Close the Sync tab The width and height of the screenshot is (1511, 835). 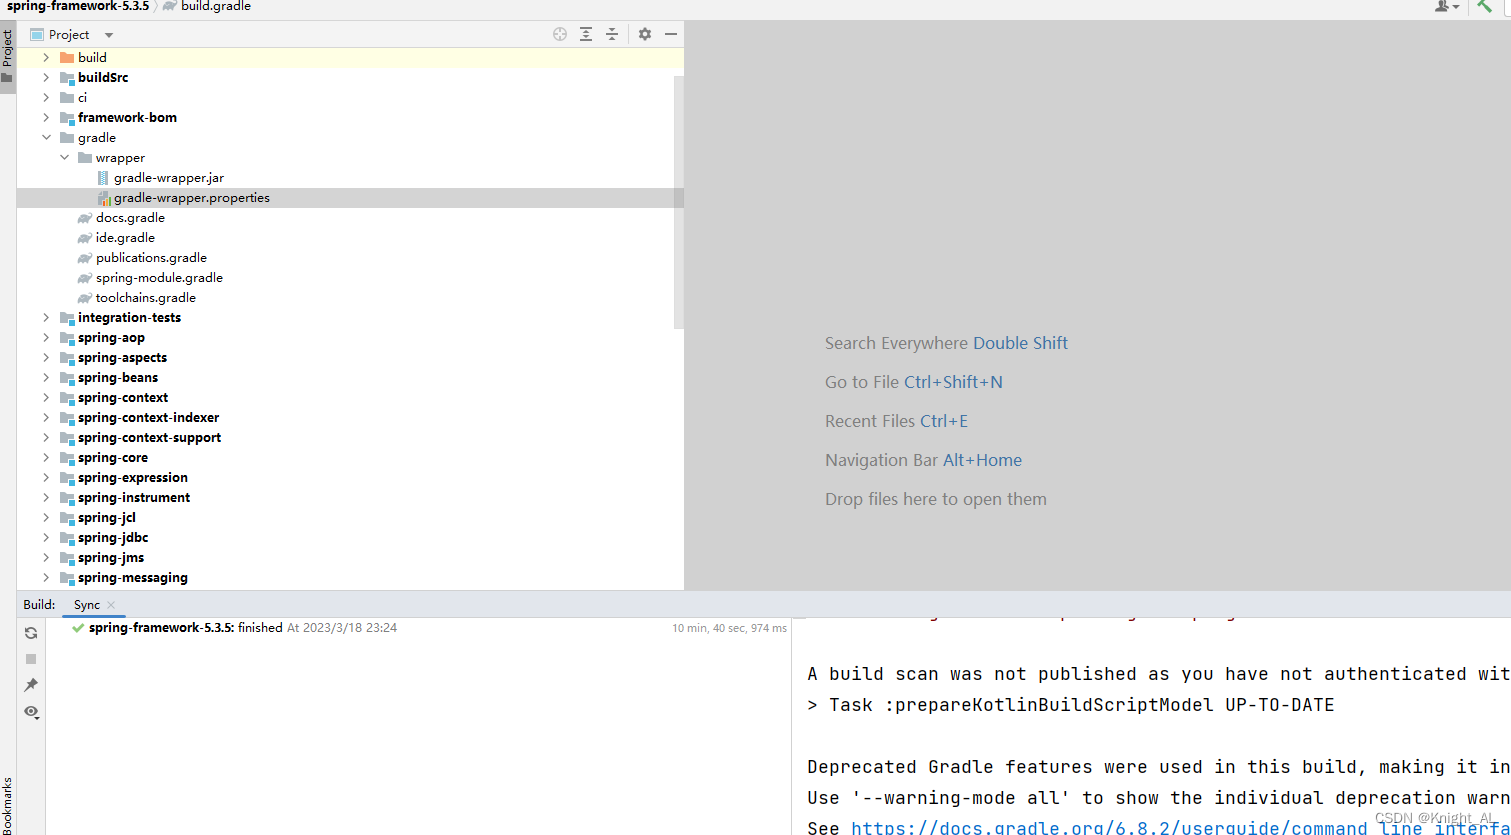[111, 605]
